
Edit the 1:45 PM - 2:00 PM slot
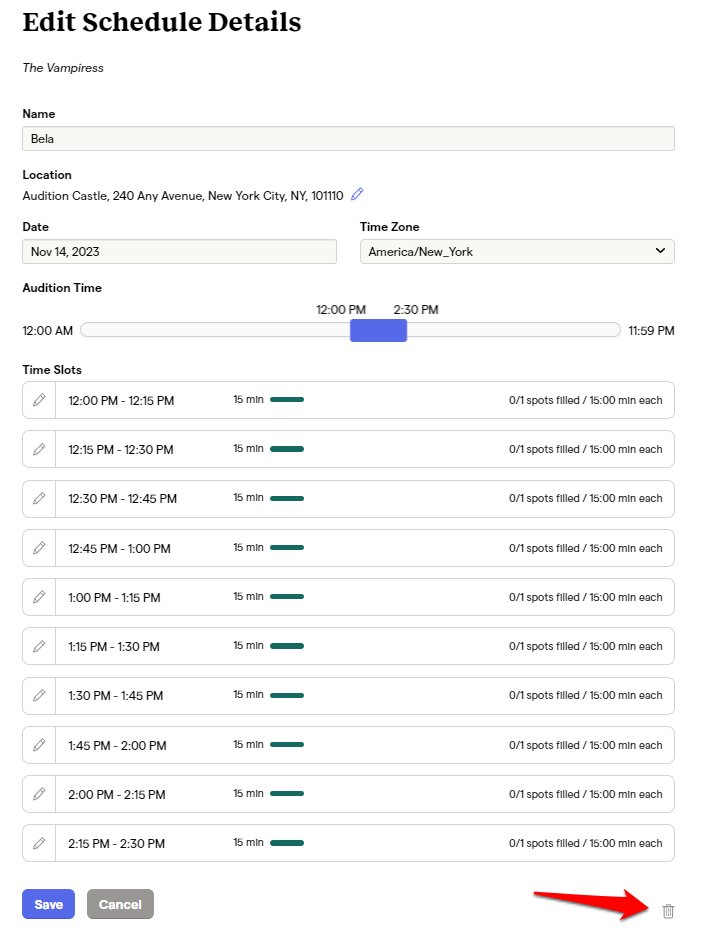pyautogui.click(x=39, y=745)
